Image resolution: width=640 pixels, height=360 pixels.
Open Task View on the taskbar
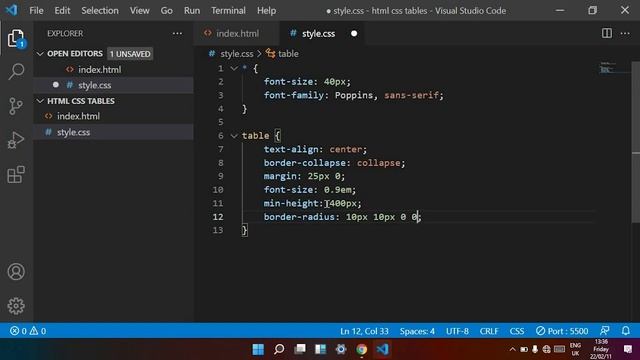[300, 349]
